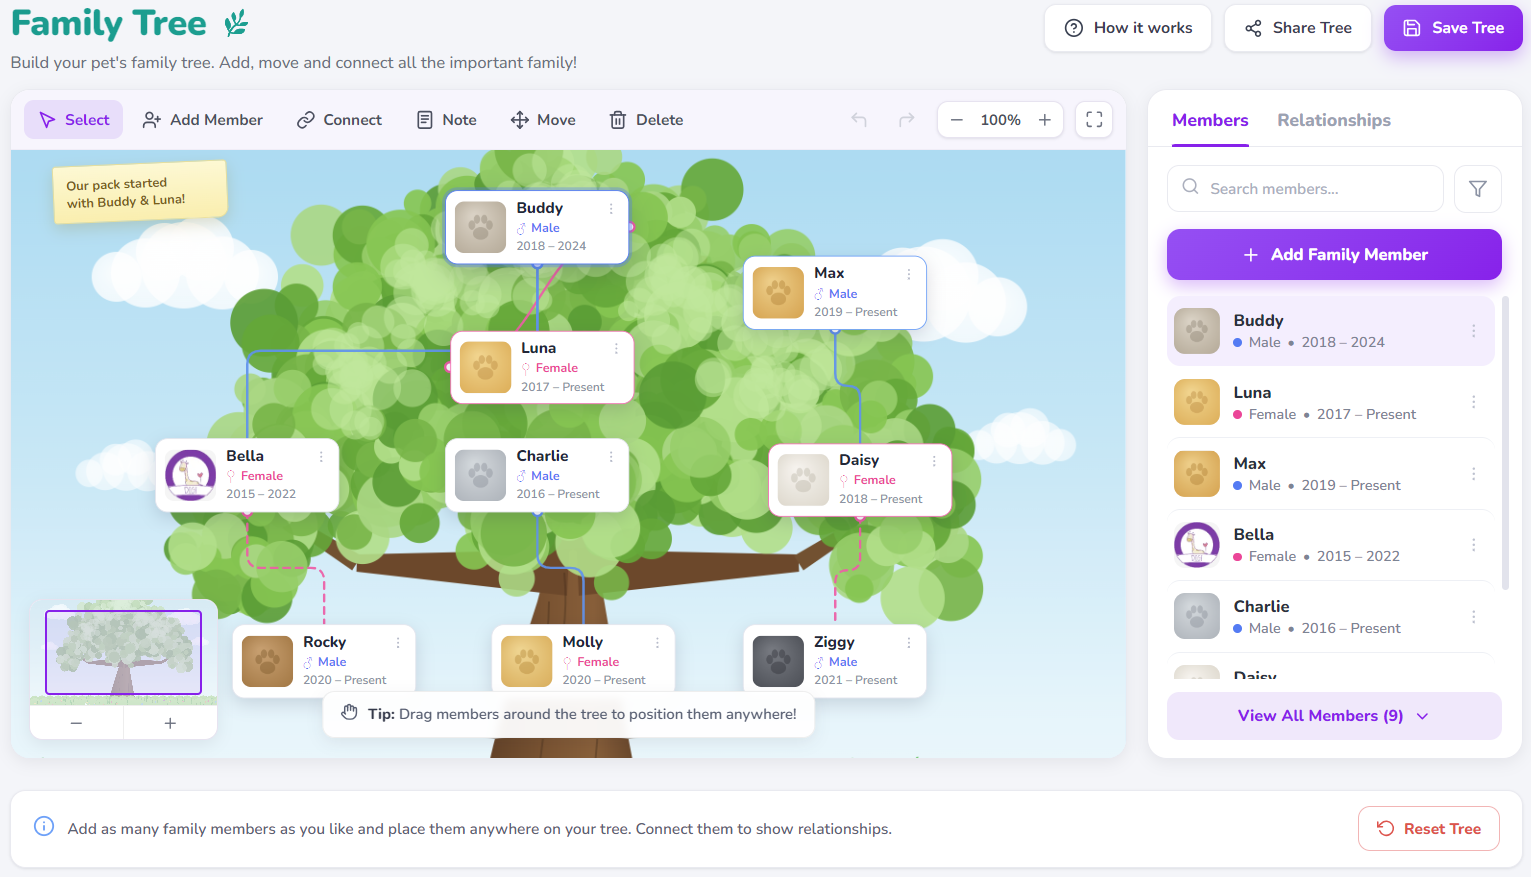Redo the last action

[906, 120]
